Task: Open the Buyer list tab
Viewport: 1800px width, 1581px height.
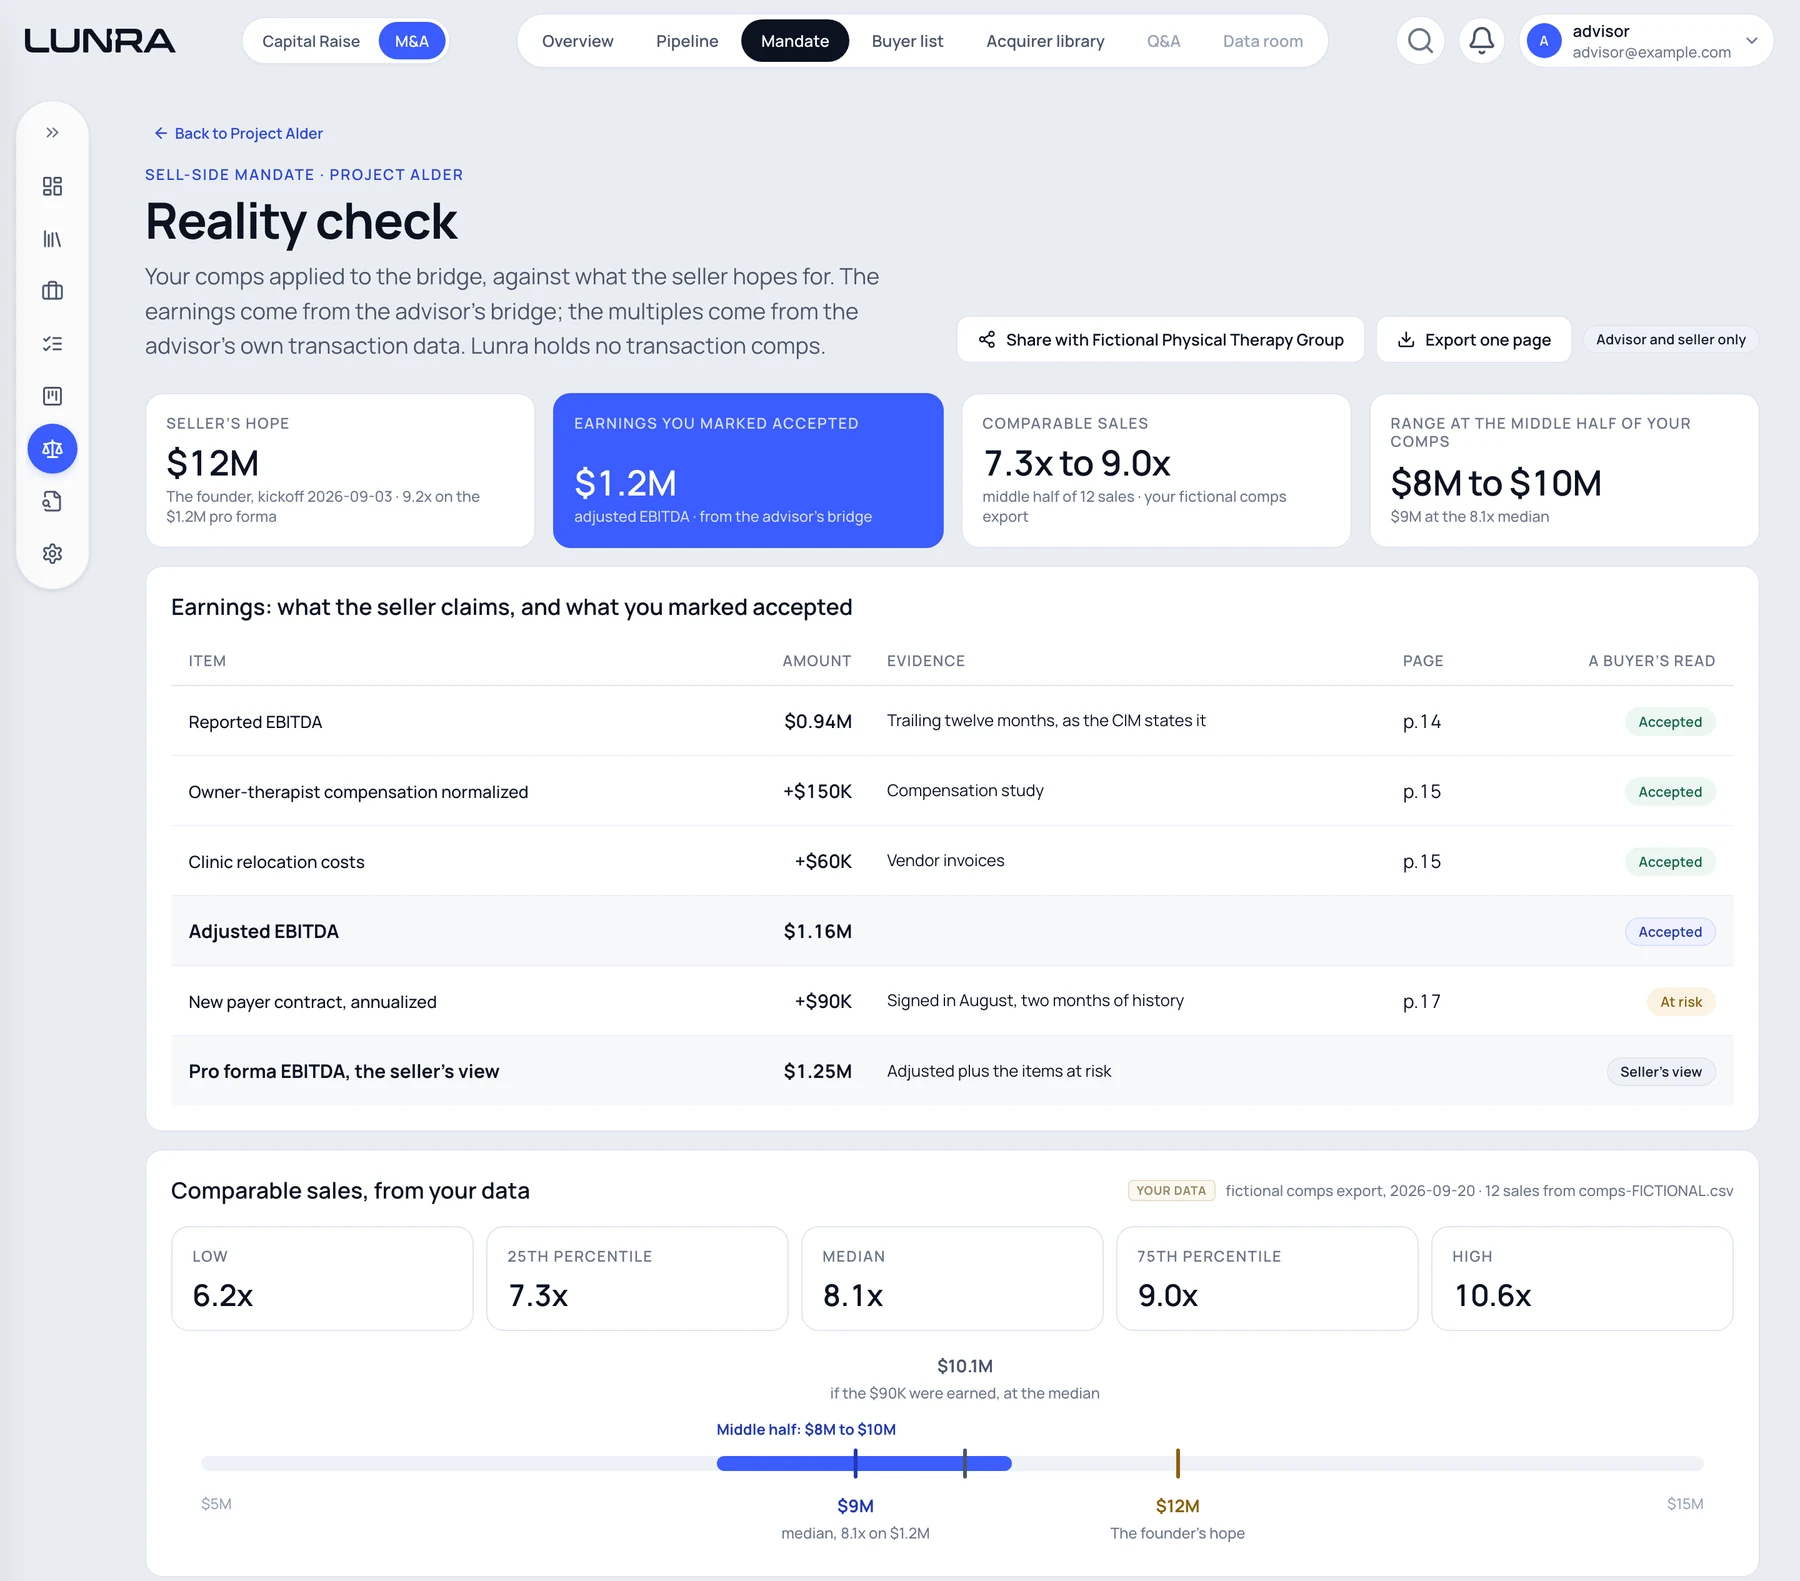Action: pos(907,41)
